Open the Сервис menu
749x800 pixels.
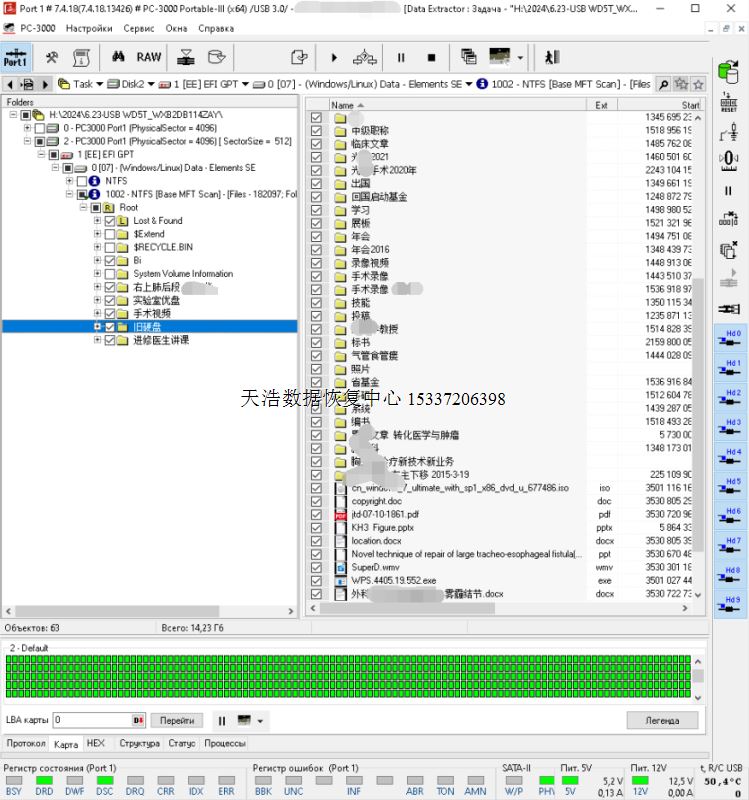(x=138, y=29)
